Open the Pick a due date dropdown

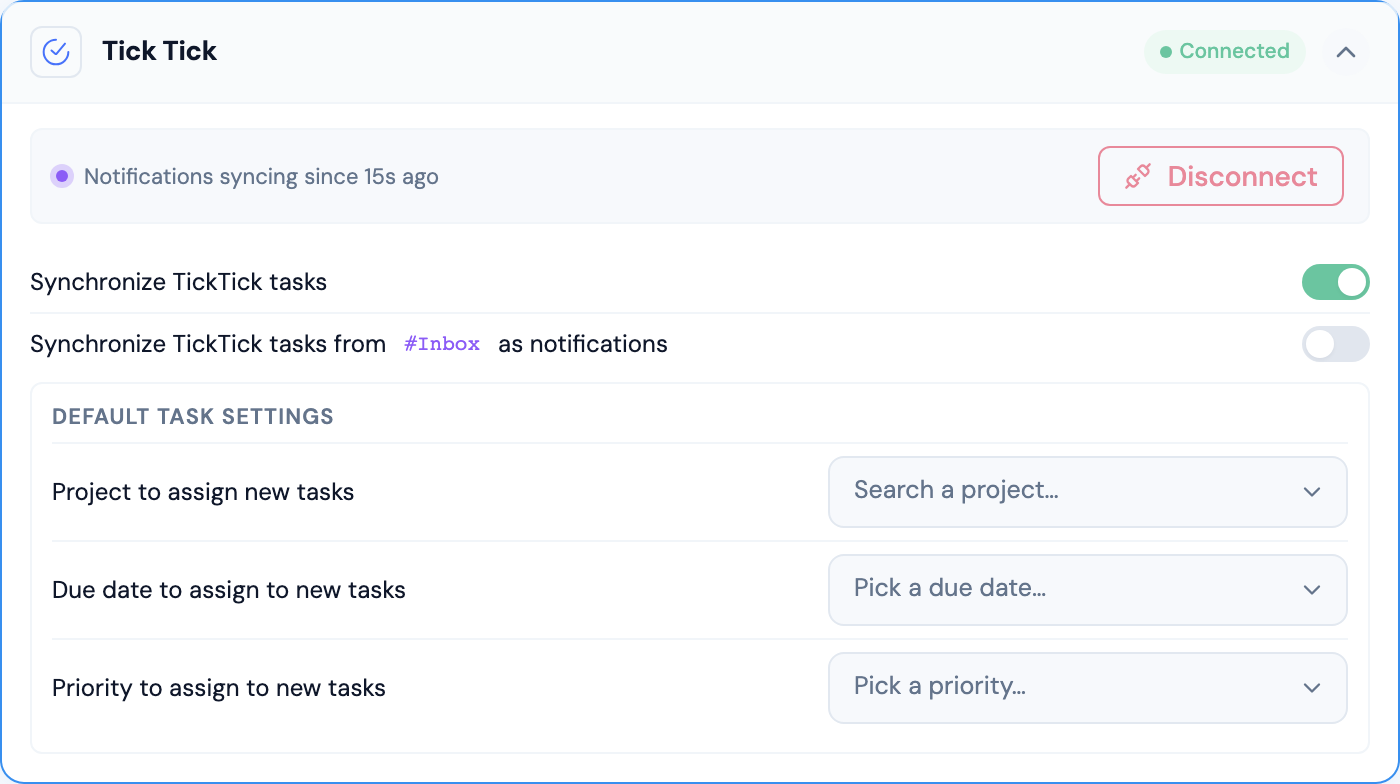pos(1088,590)
